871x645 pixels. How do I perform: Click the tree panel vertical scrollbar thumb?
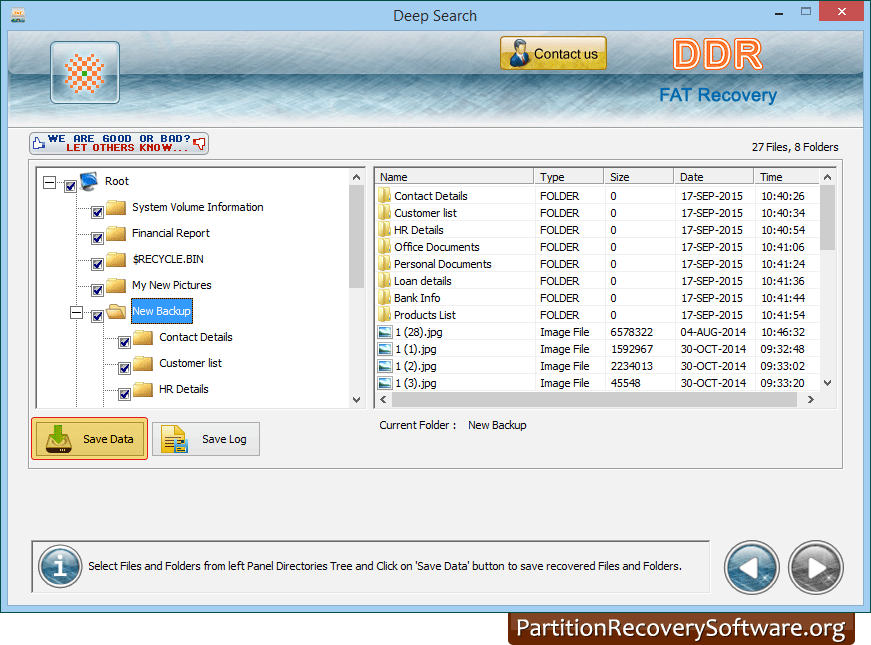(357, 237)
